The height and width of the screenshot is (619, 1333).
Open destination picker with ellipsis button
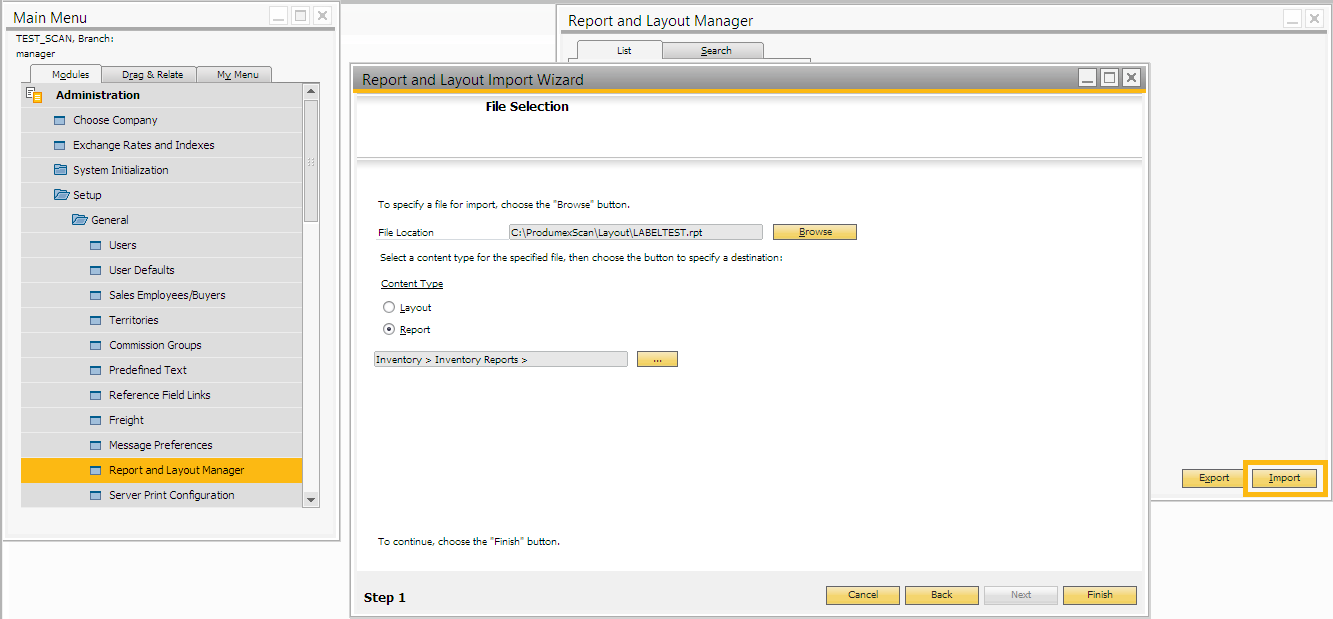[x=657, y=360]
